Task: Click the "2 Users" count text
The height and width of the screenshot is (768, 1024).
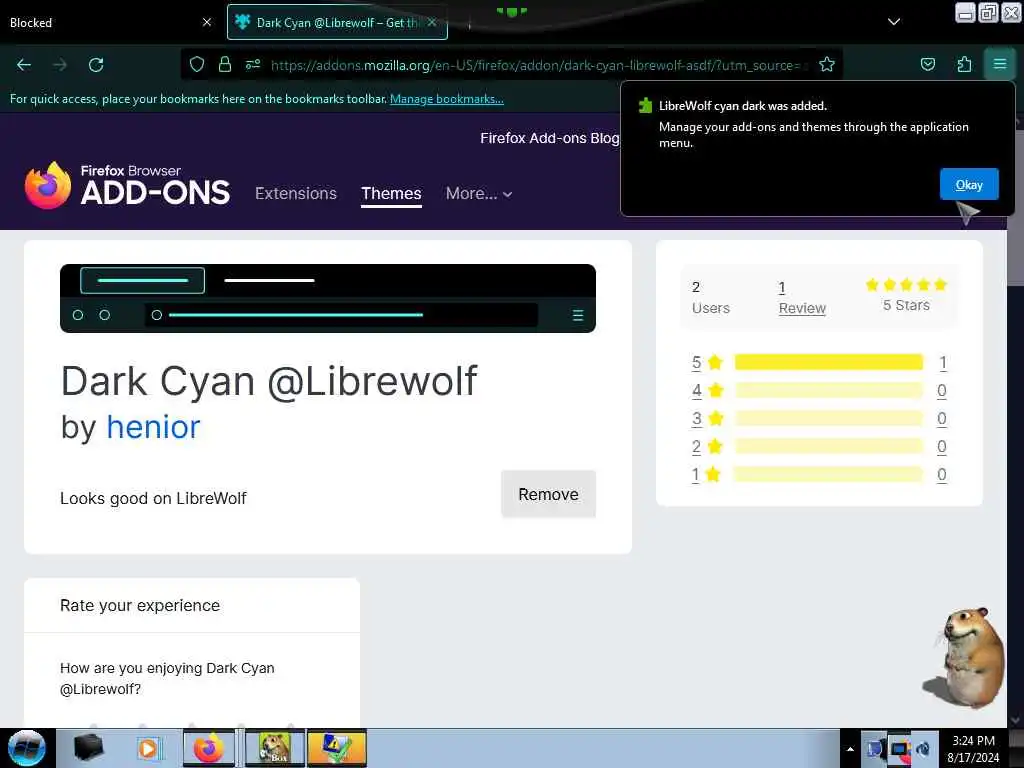Action: 711,298
